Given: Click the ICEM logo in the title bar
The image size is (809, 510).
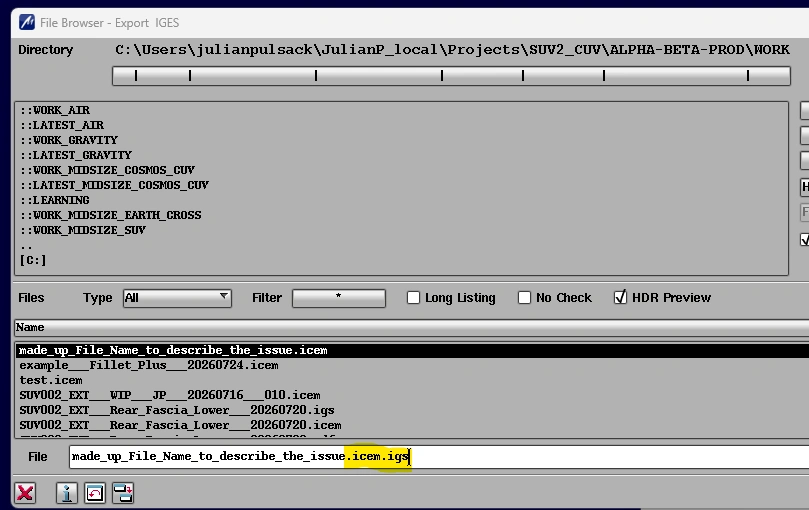Looking at the screenshot, I should tap(27, 22).
